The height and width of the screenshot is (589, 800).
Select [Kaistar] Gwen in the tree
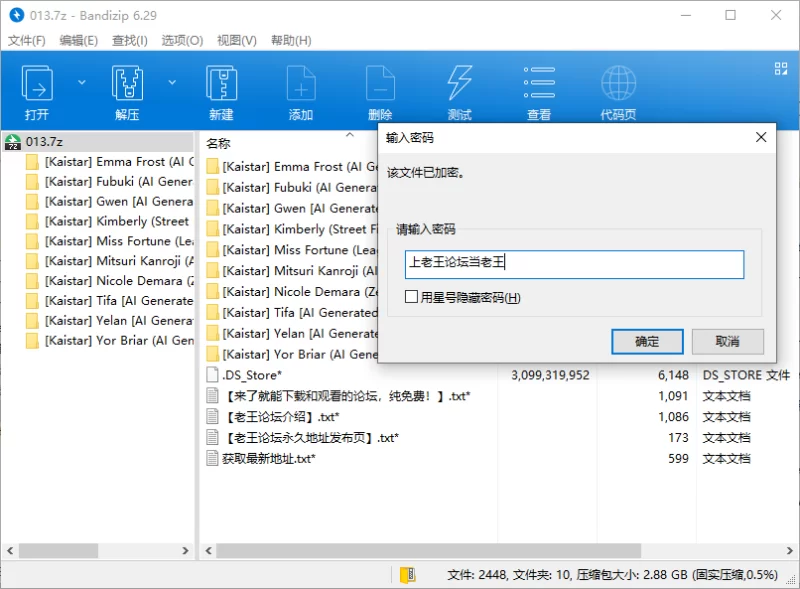(109, 202)
